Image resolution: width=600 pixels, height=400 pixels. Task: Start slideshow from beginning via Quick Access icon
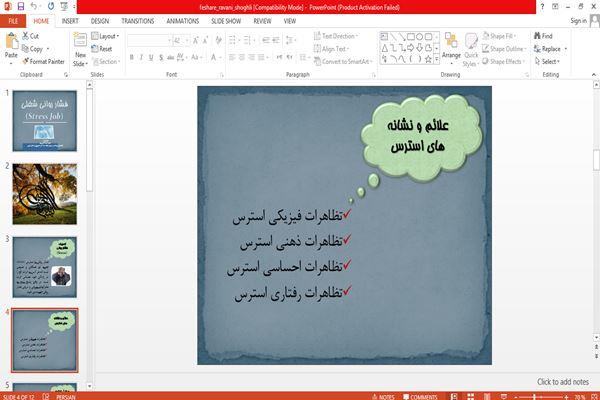pos(64,7)
